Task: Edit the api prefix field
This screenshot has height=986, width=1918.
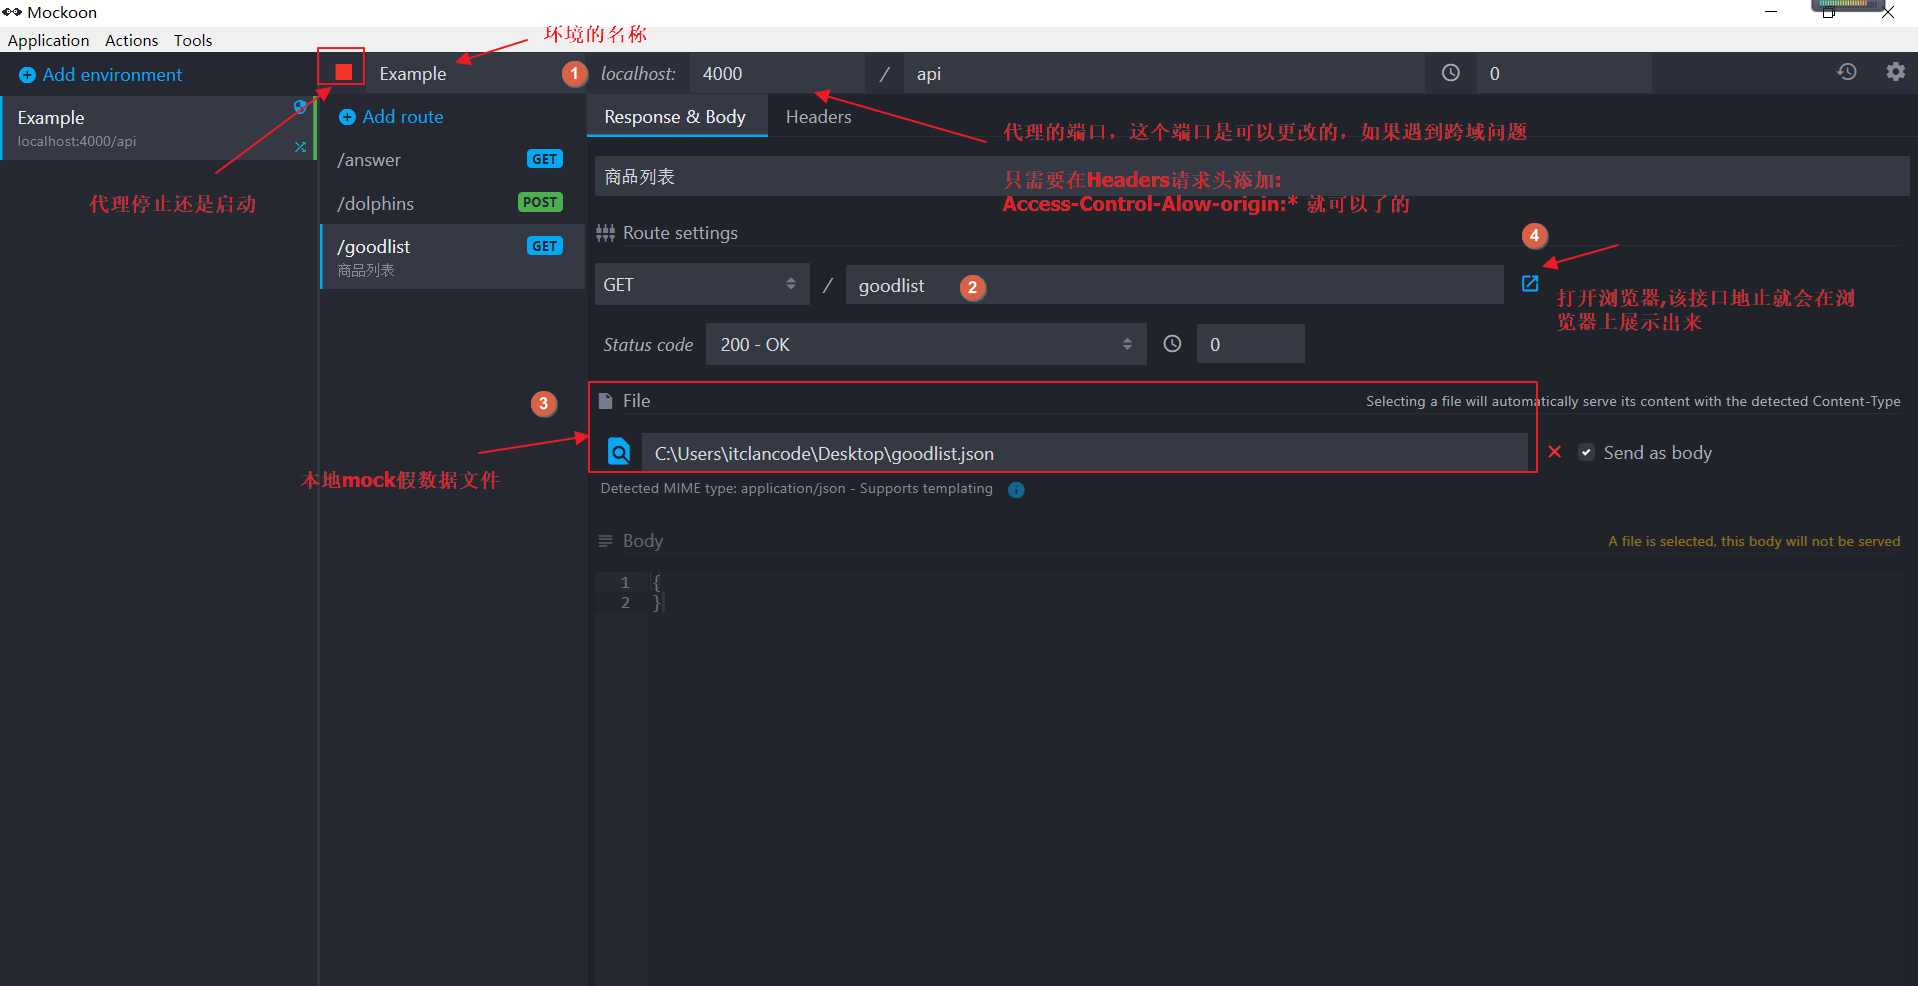Action: pos(1164,74)
